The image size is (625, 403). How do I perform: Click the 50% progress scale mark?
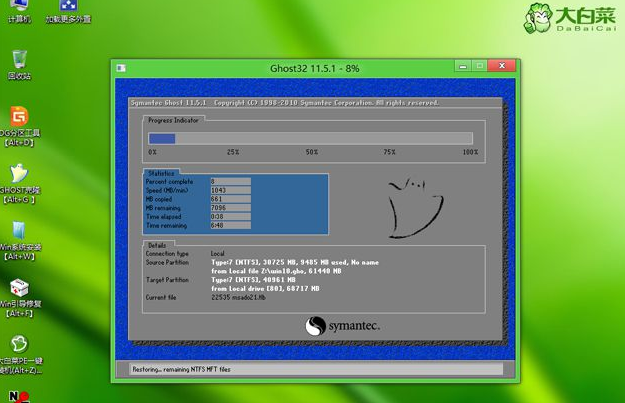click(312, 152)
